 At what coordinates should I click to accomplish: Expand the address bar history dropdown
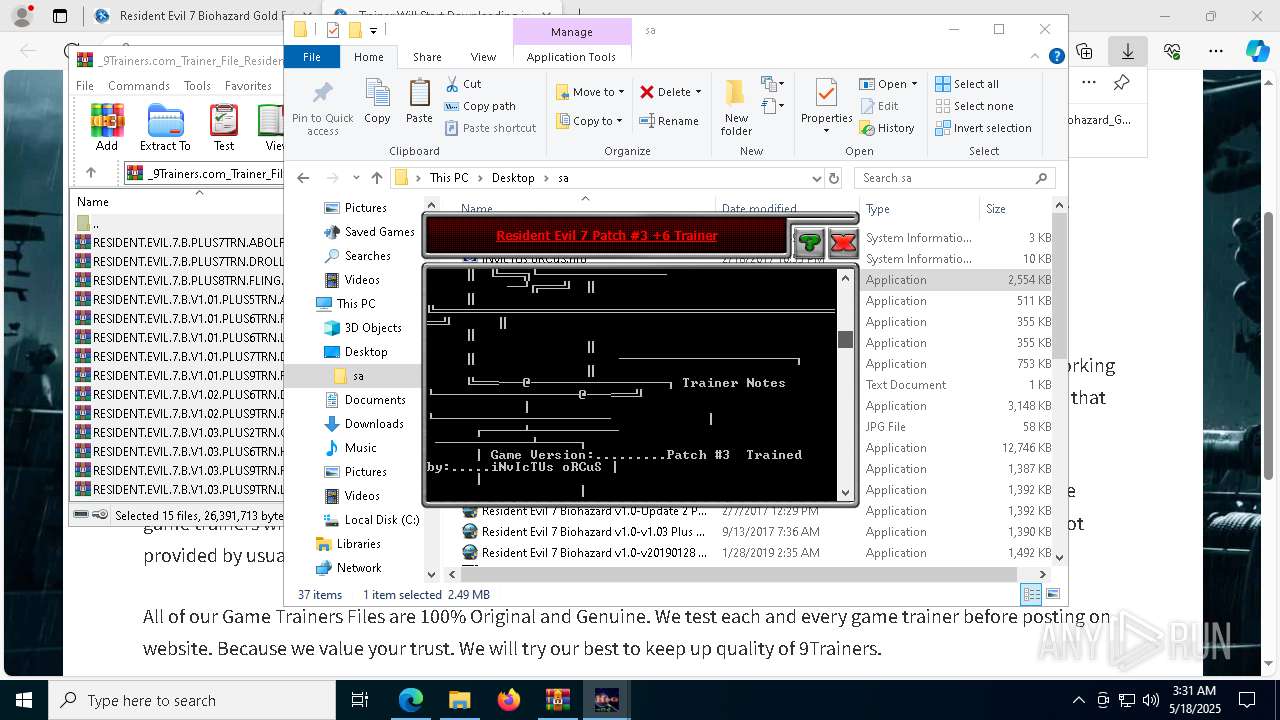point(817,178)
